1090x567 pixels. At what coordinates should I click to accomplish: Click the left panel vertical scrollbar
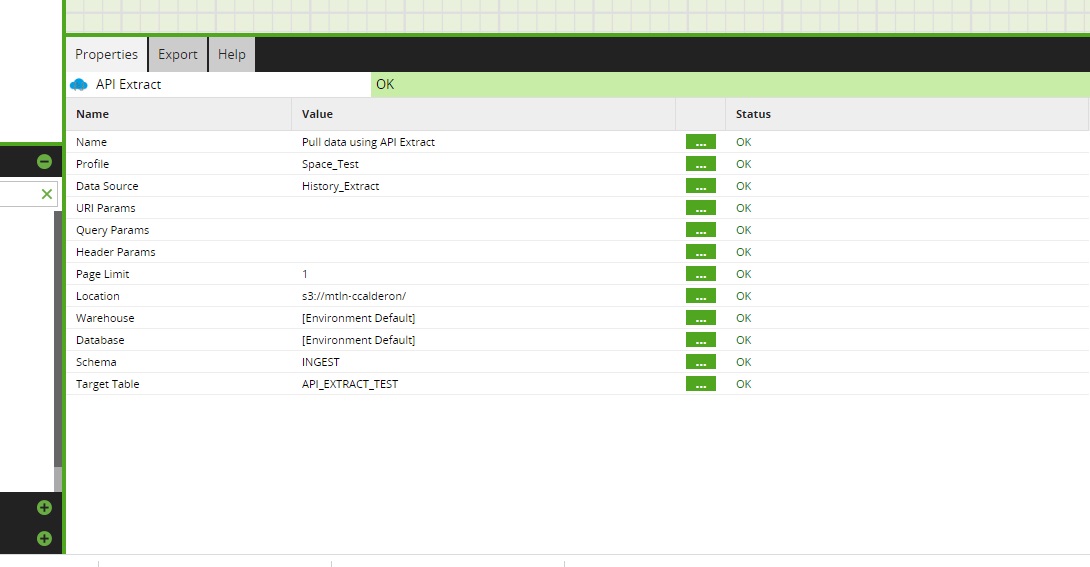coord(58,340)
